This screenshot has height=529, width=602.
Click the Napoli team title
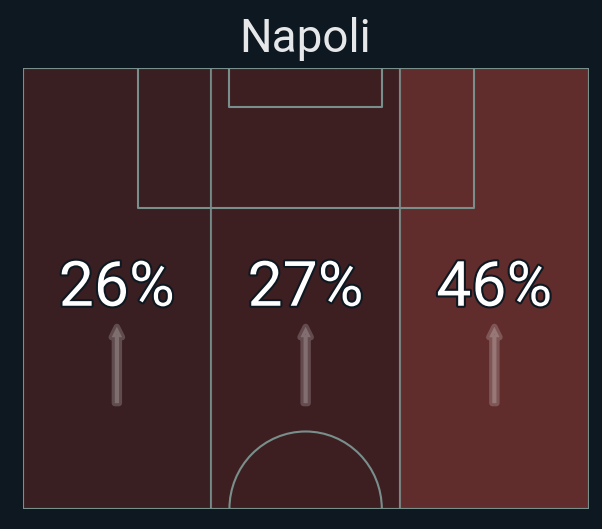(305, 36)
